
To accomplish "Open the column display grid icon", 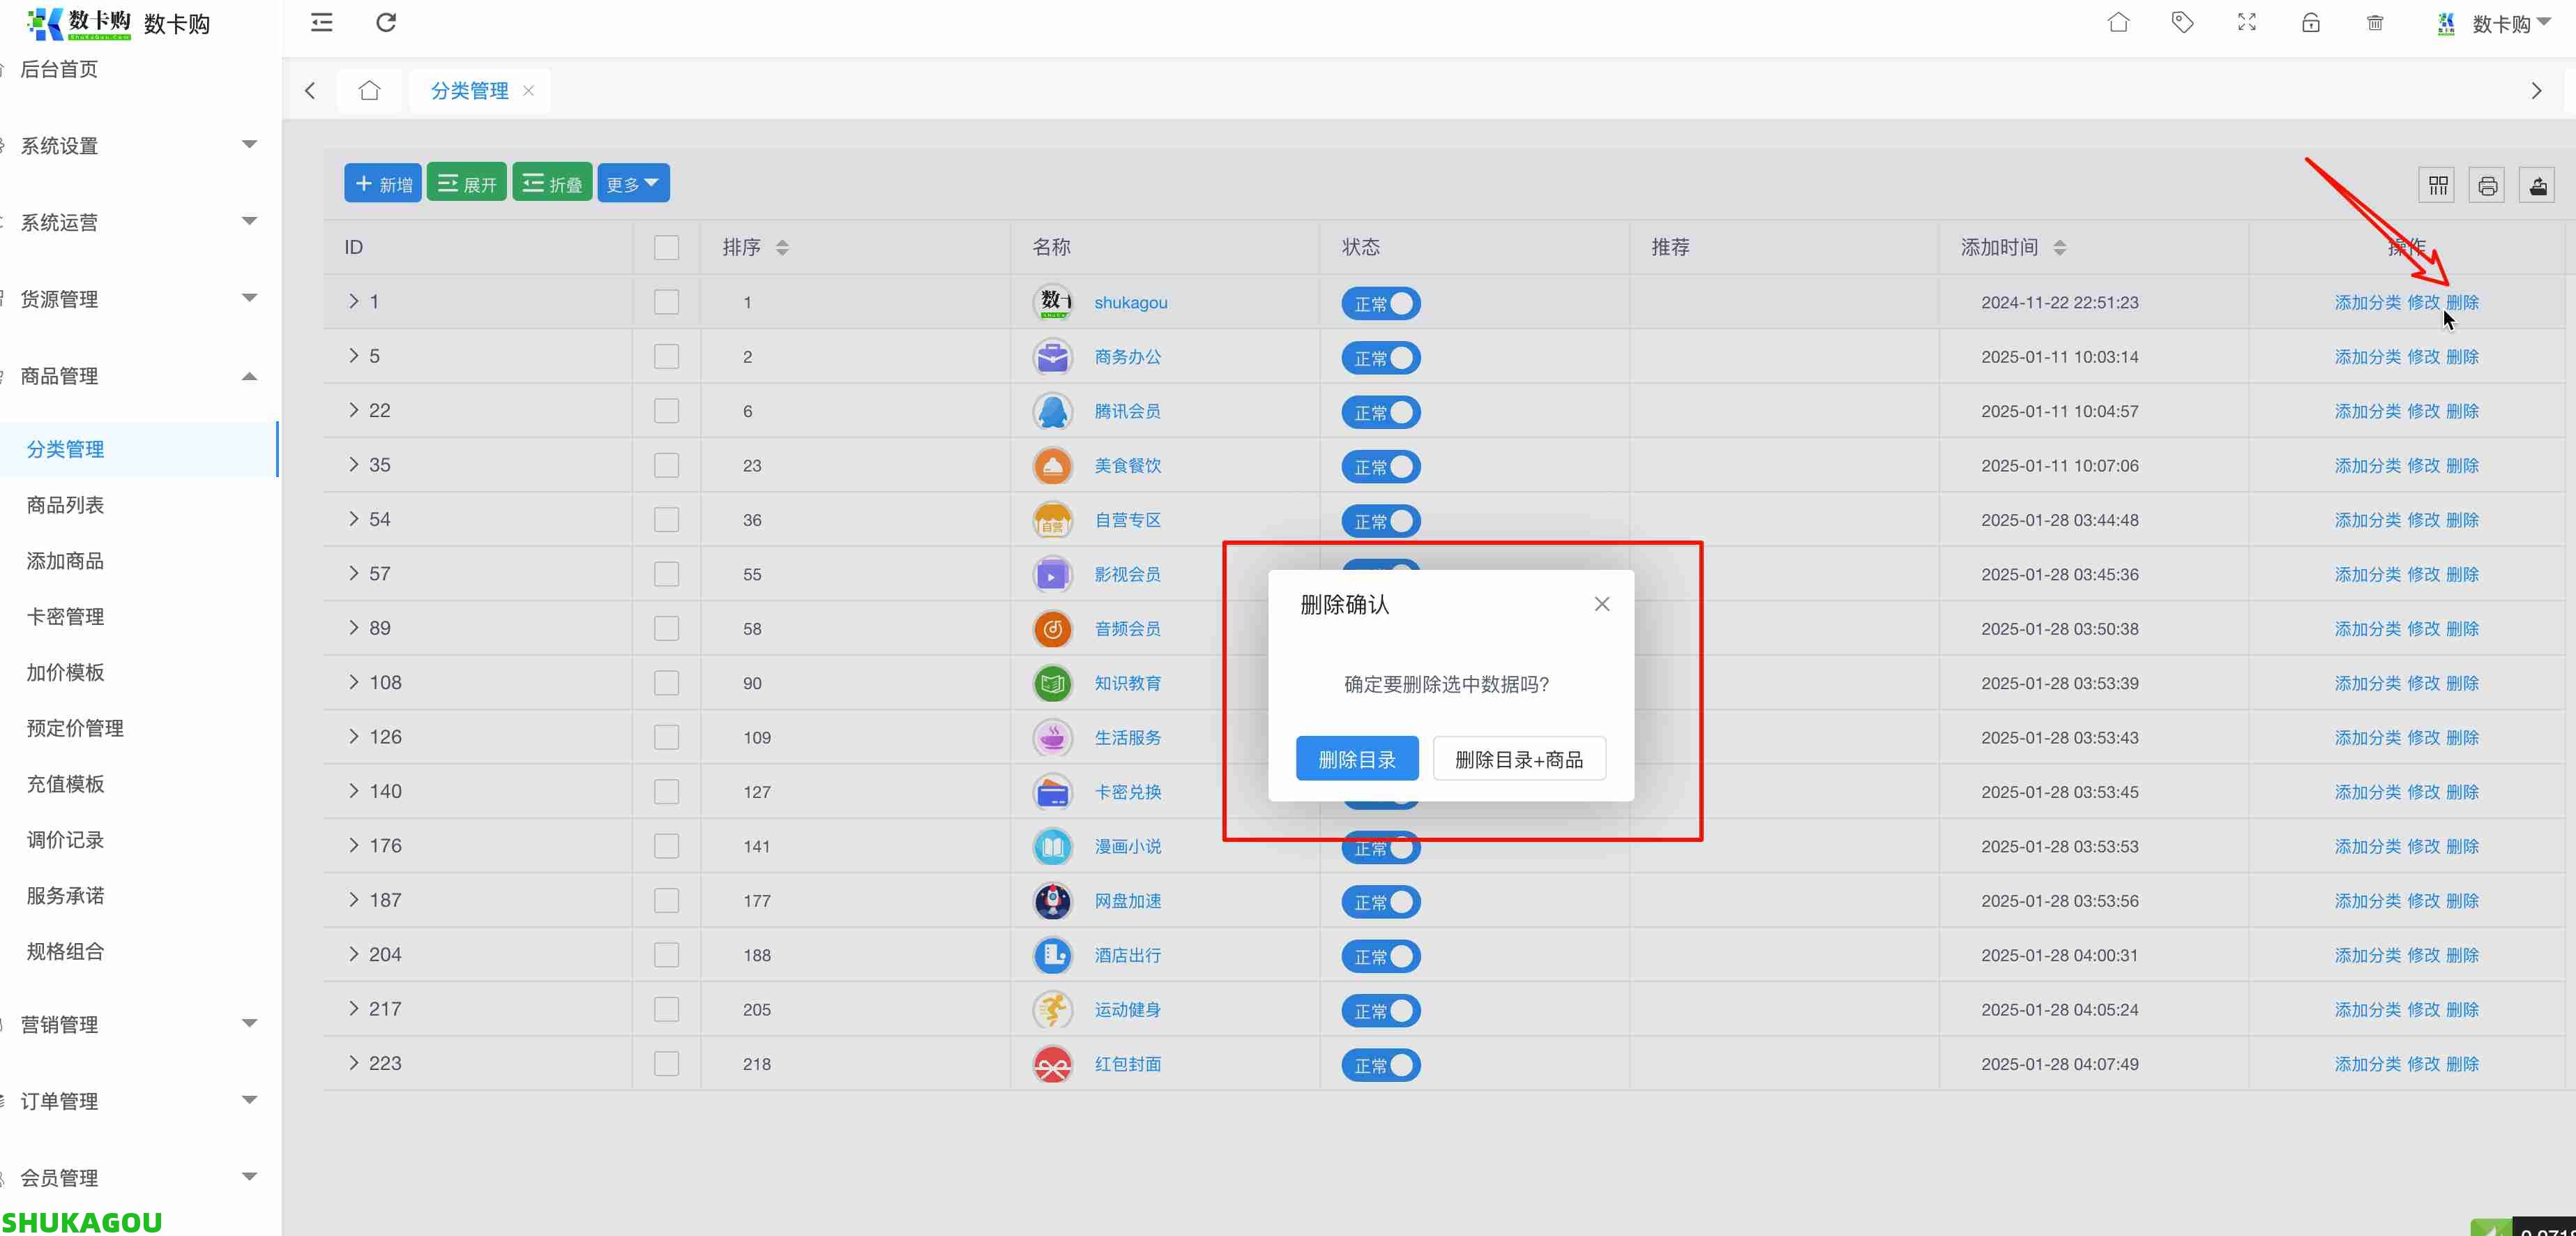I will click(2437, 184).
